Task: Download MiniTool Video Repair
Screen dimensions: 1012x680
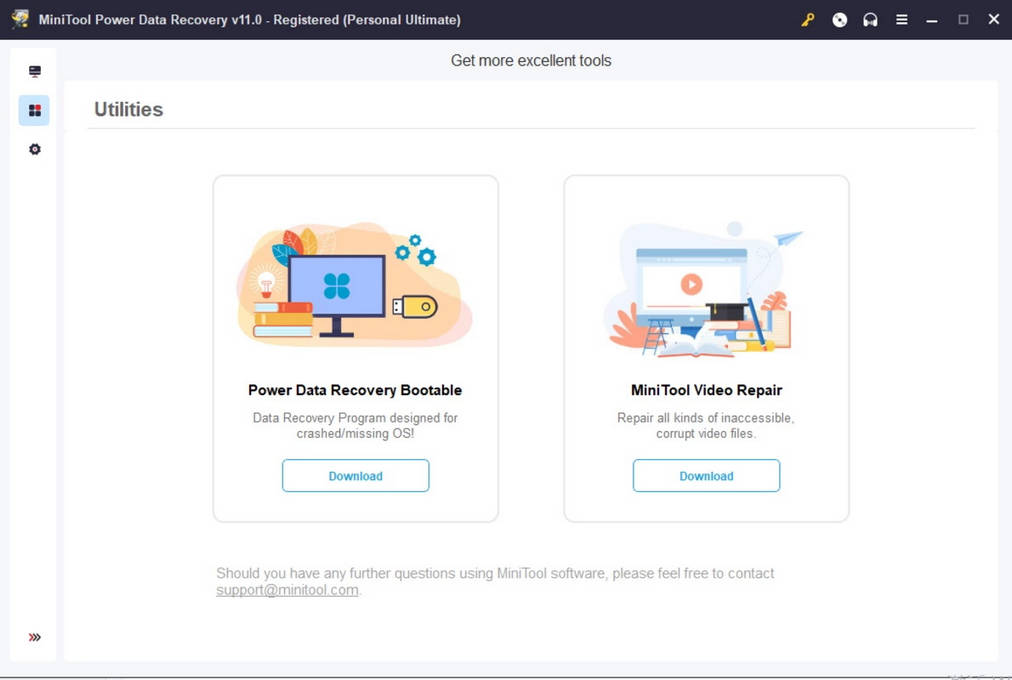Action: point(706,476)
